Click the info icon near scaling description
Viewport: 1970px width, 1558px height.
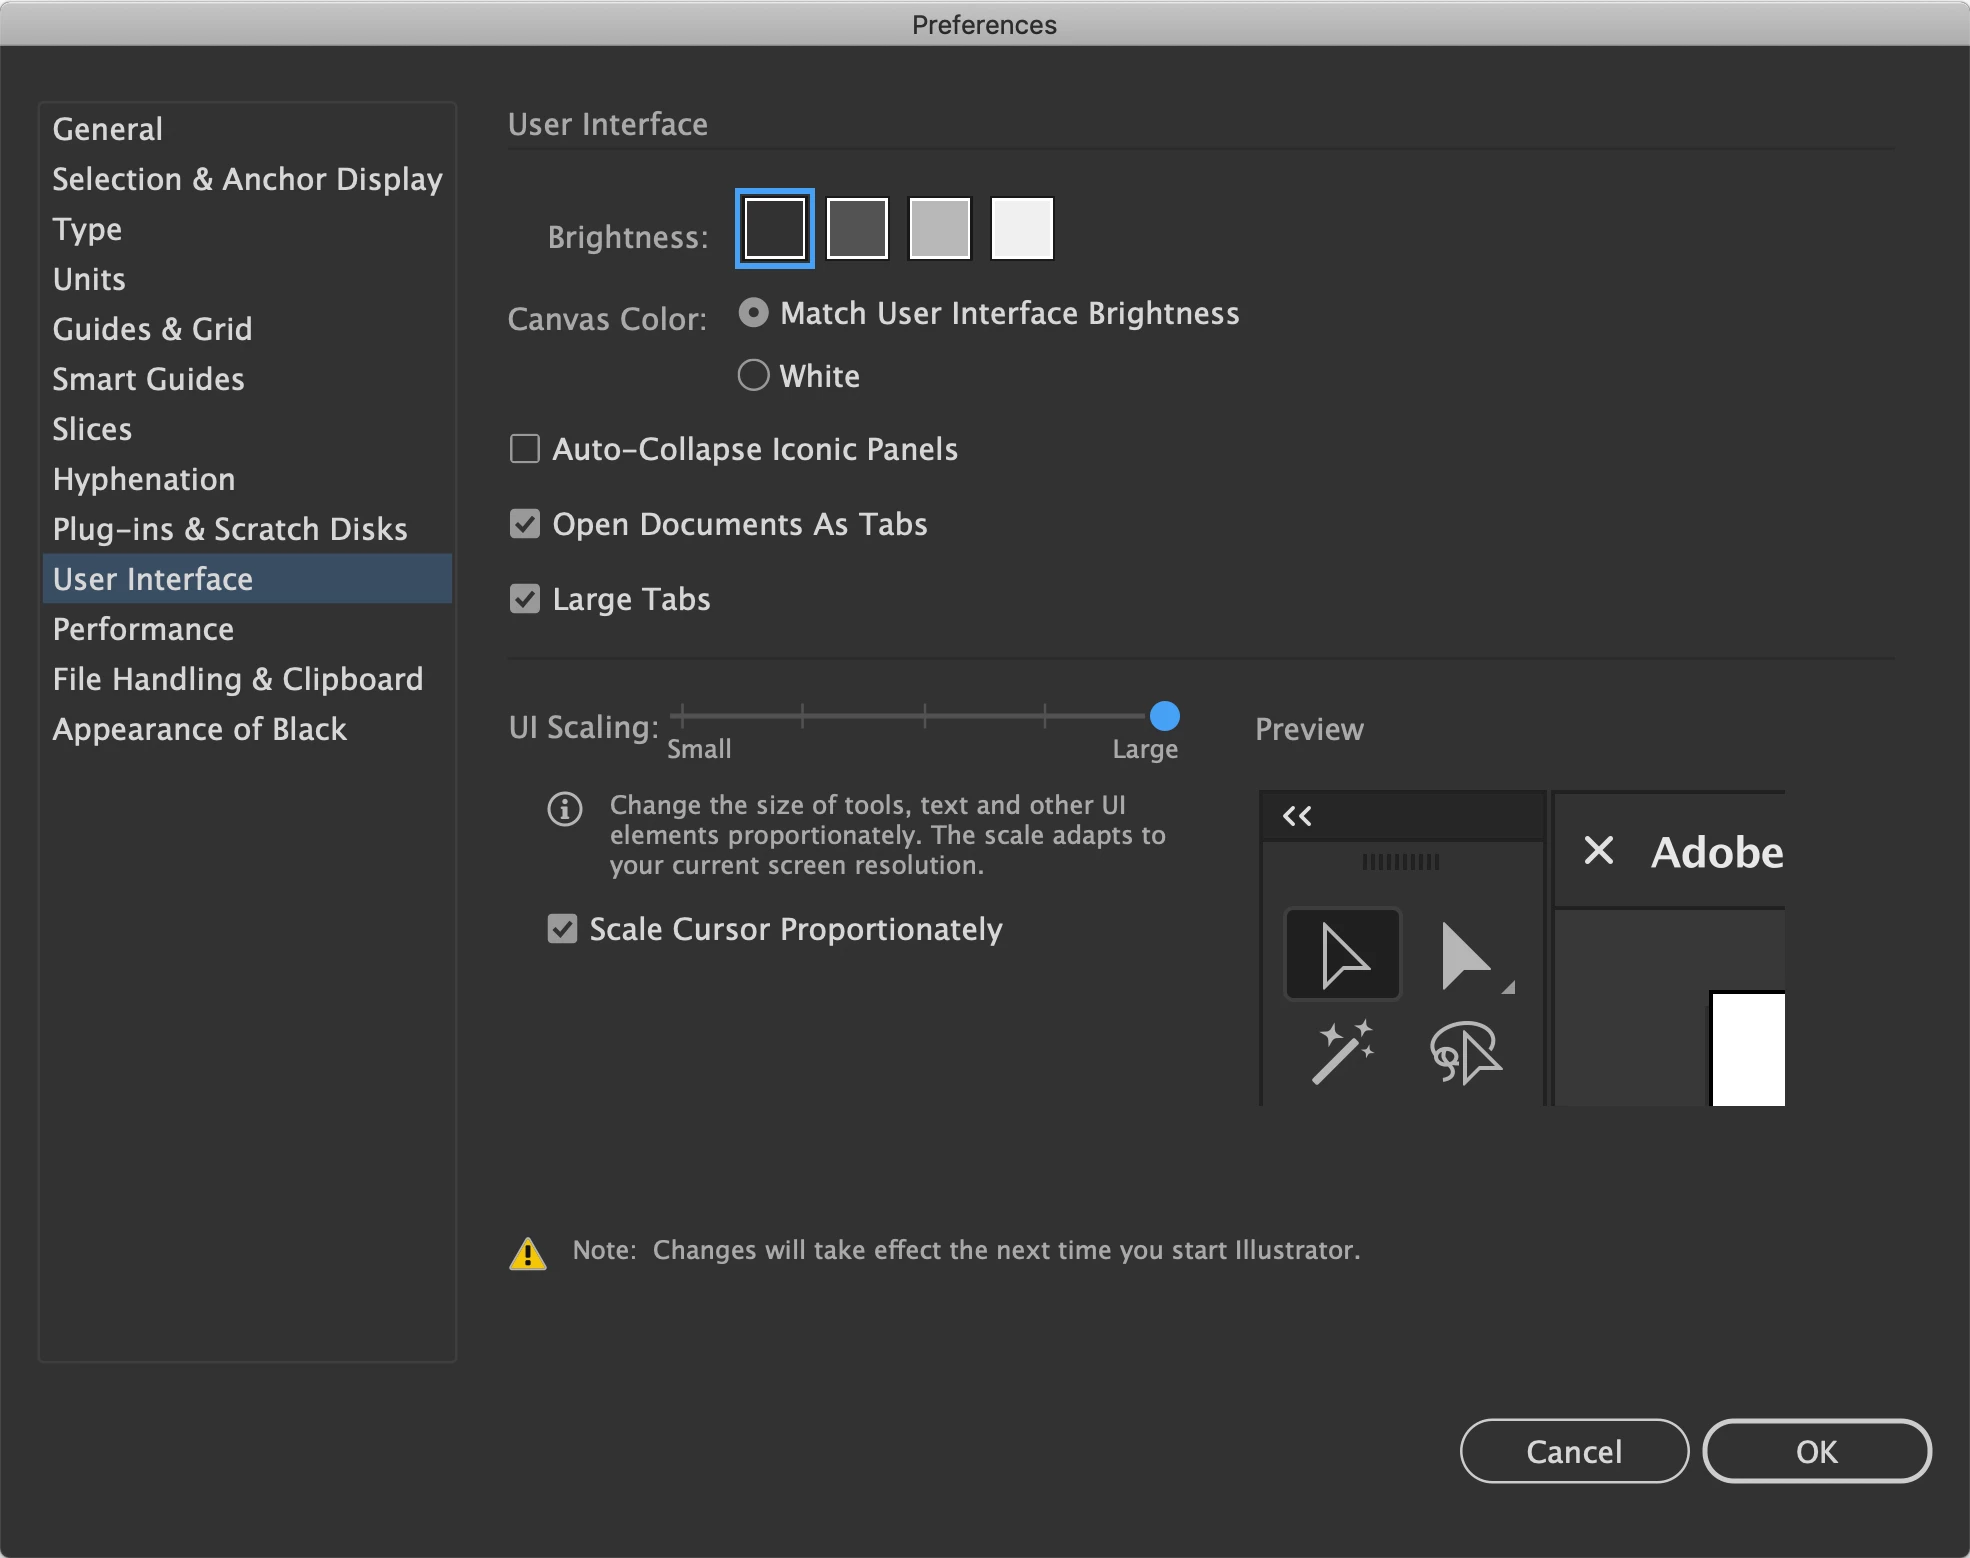(565, 808)
